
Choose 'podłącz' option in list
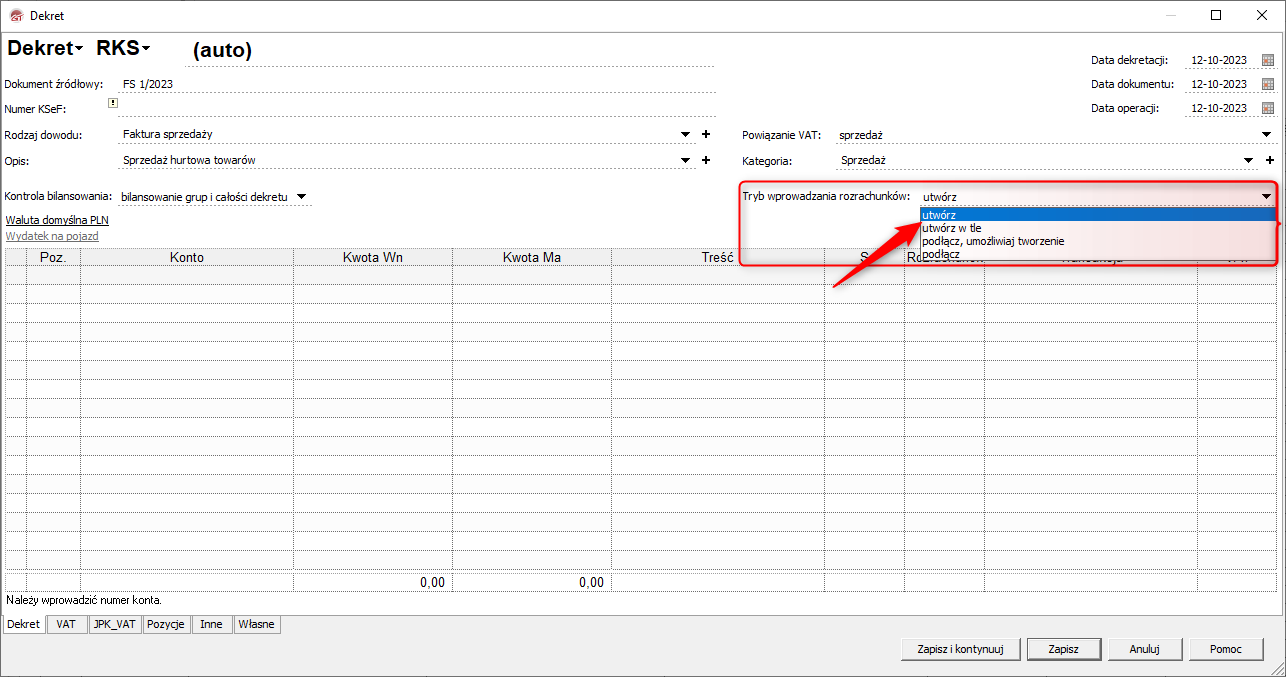click(x=1098, y=254)
